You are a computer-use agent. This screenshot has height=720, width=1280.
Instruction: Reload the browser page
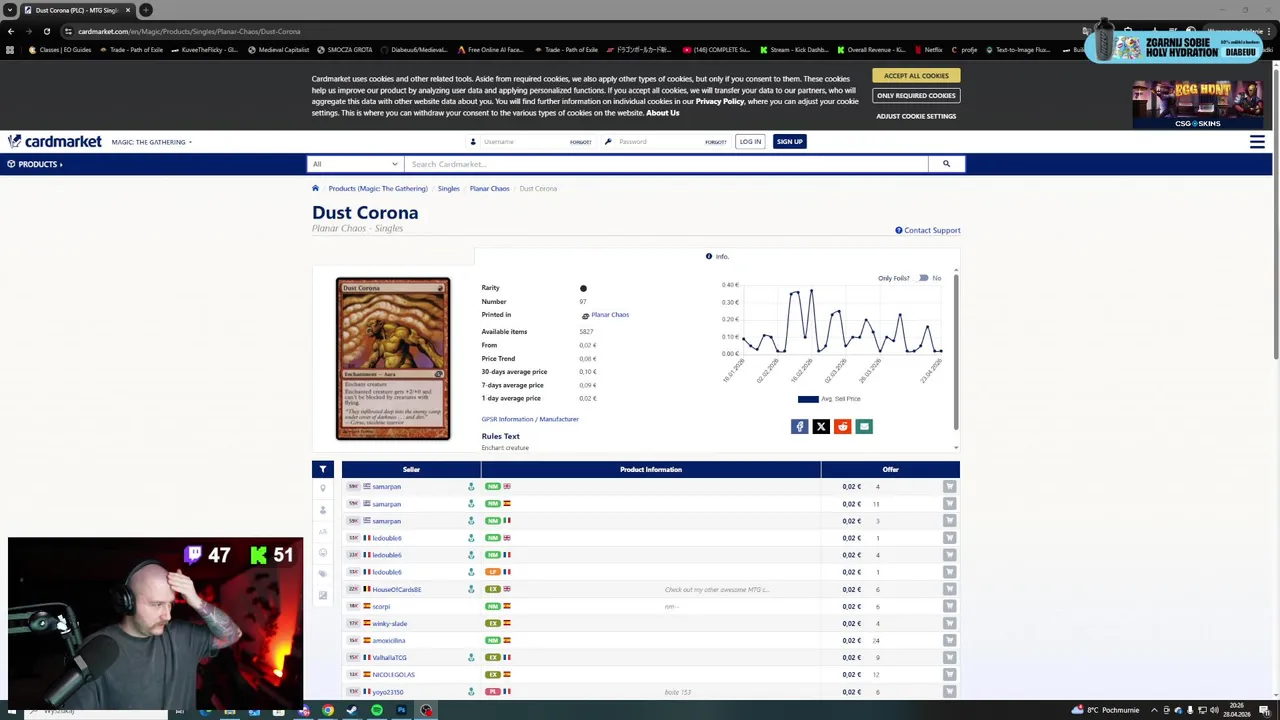pos(46,31)
